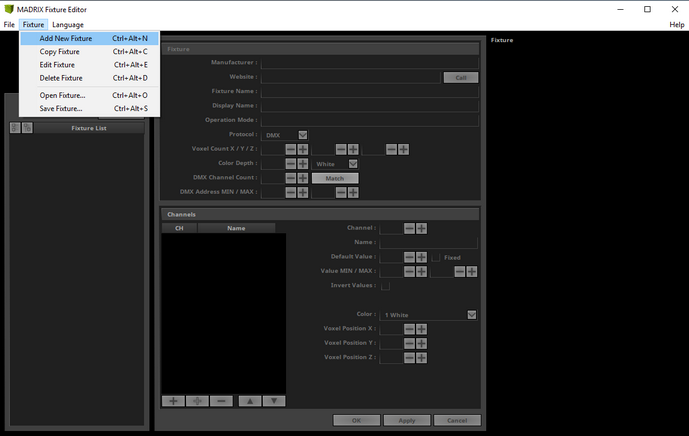Increase Voxel Count Y value
This screenshot has height=436, width=689.
point(353,149)
